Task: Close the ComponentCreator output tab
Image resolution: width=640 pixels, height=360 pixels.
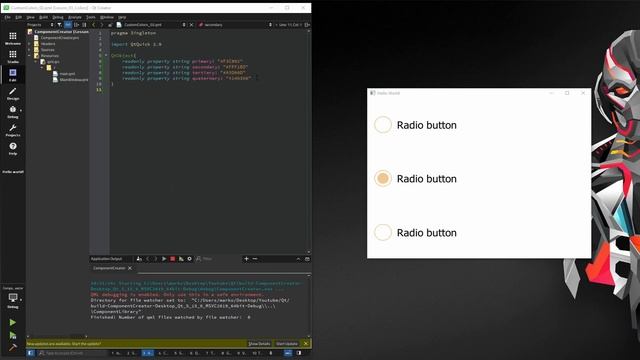Action: pos(130,268)
